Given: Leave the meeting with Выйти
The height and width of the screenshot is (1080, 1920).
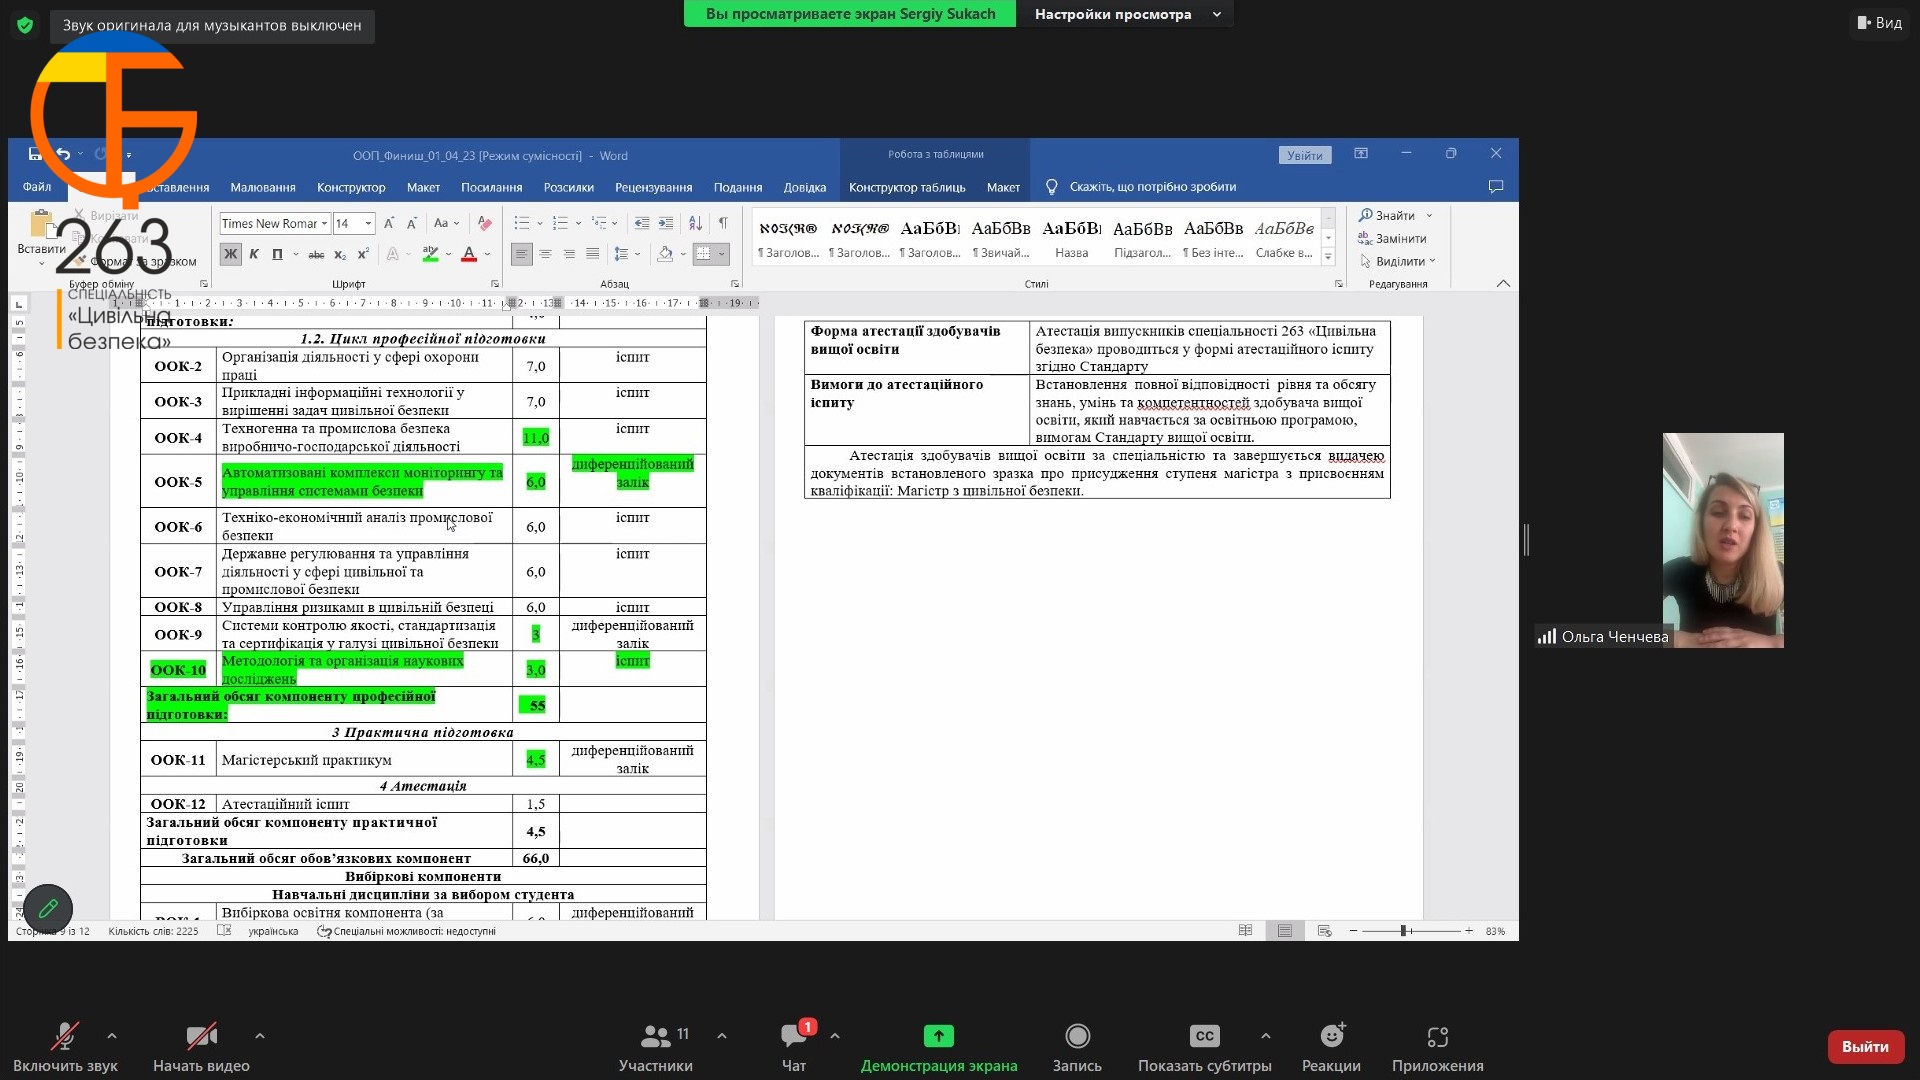Looking at the screenshot, I should pos(1865,1046).
